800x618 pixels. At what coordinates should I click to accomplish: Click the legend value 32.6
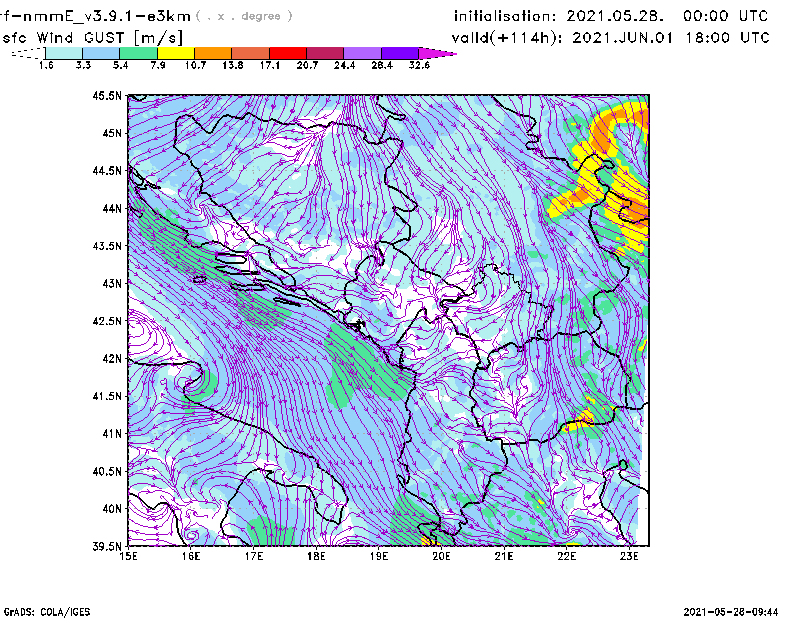419,65
